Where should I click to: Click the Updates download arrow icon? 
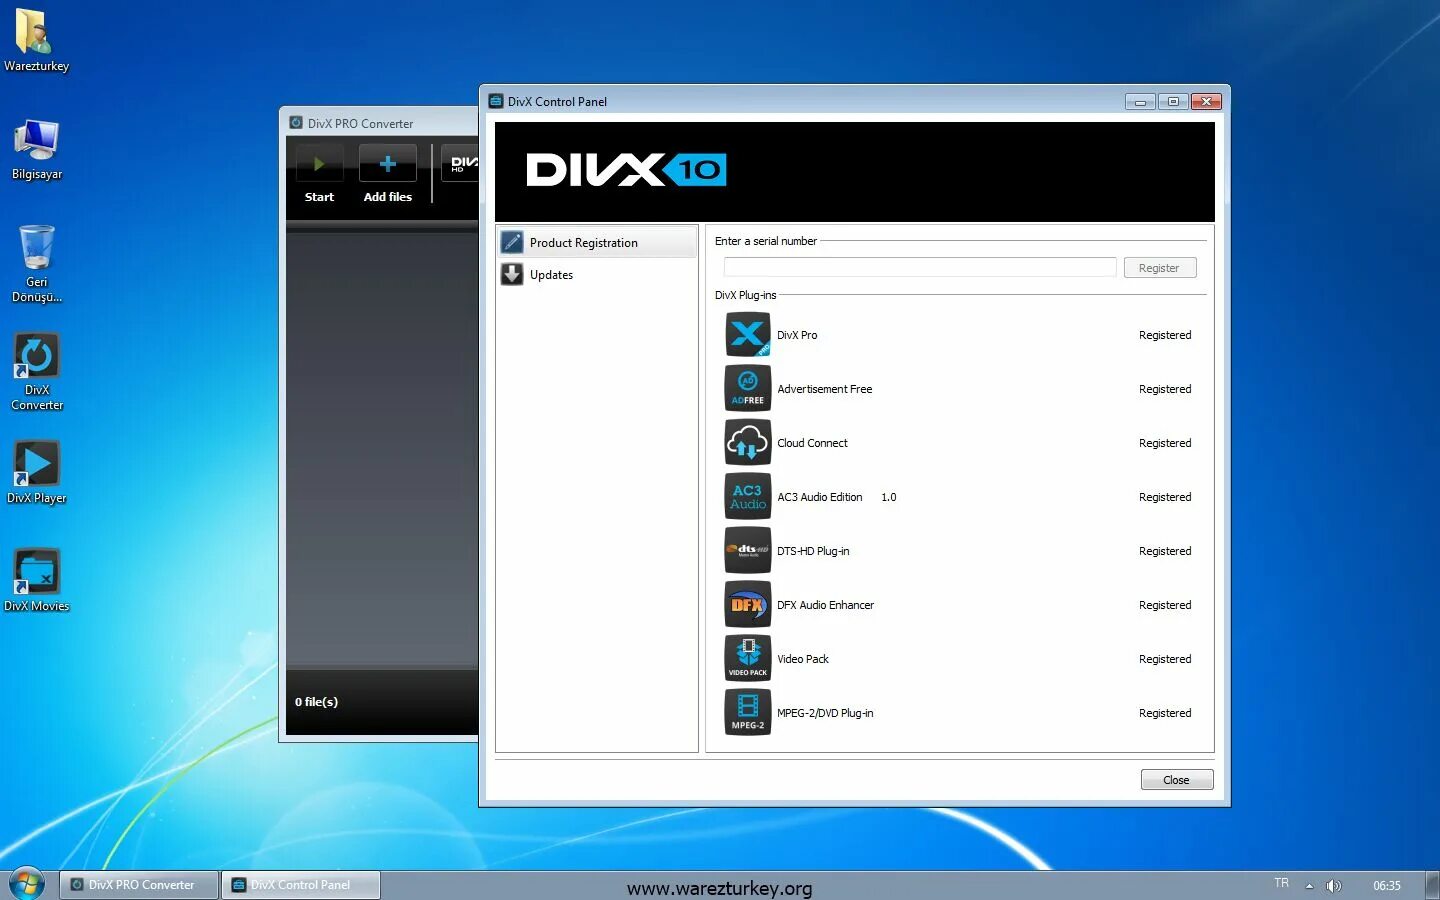coord(512,274)
